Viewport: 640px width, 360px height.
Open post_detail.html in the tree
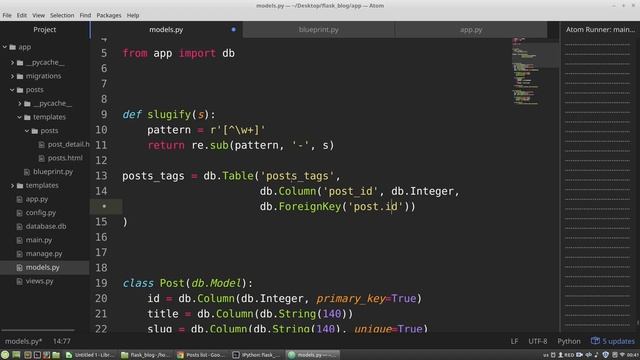pos(68,144)
